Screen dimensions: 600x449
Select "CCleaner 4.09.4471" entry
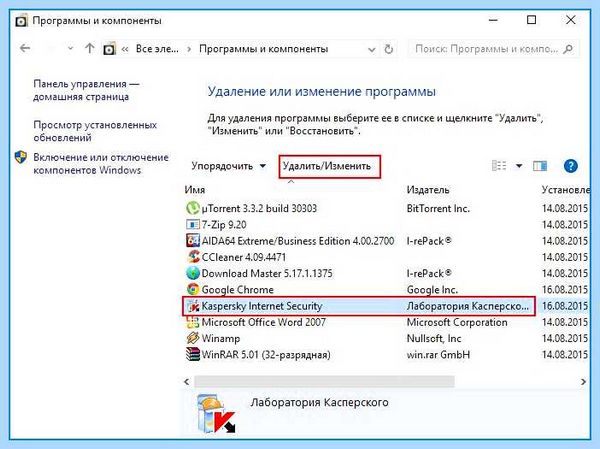(x=244, y=257)
